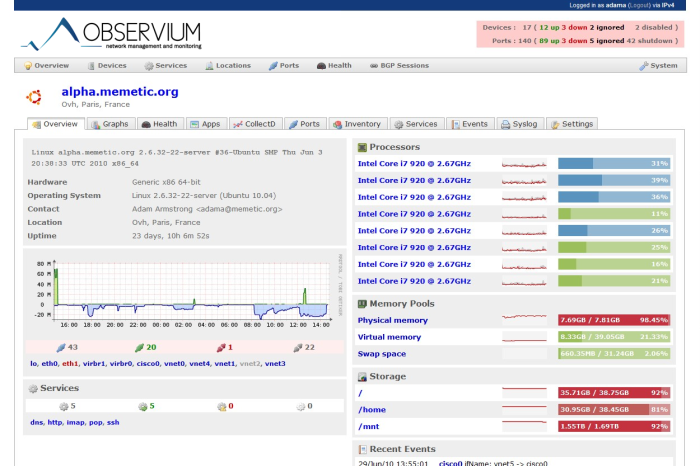Open the Health menu in top navigation bar
Viewport: 700px width, 466px height.
[334, 66]
